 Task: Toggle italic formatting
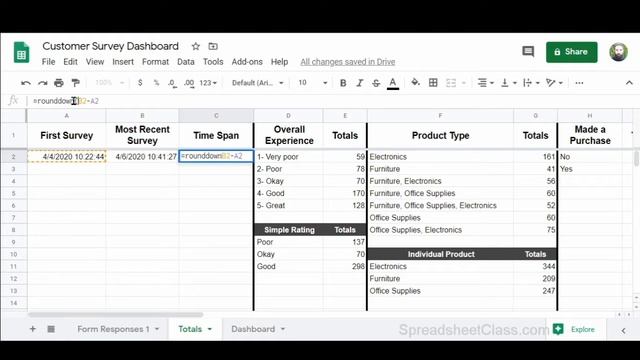click(x=360, y=83)
